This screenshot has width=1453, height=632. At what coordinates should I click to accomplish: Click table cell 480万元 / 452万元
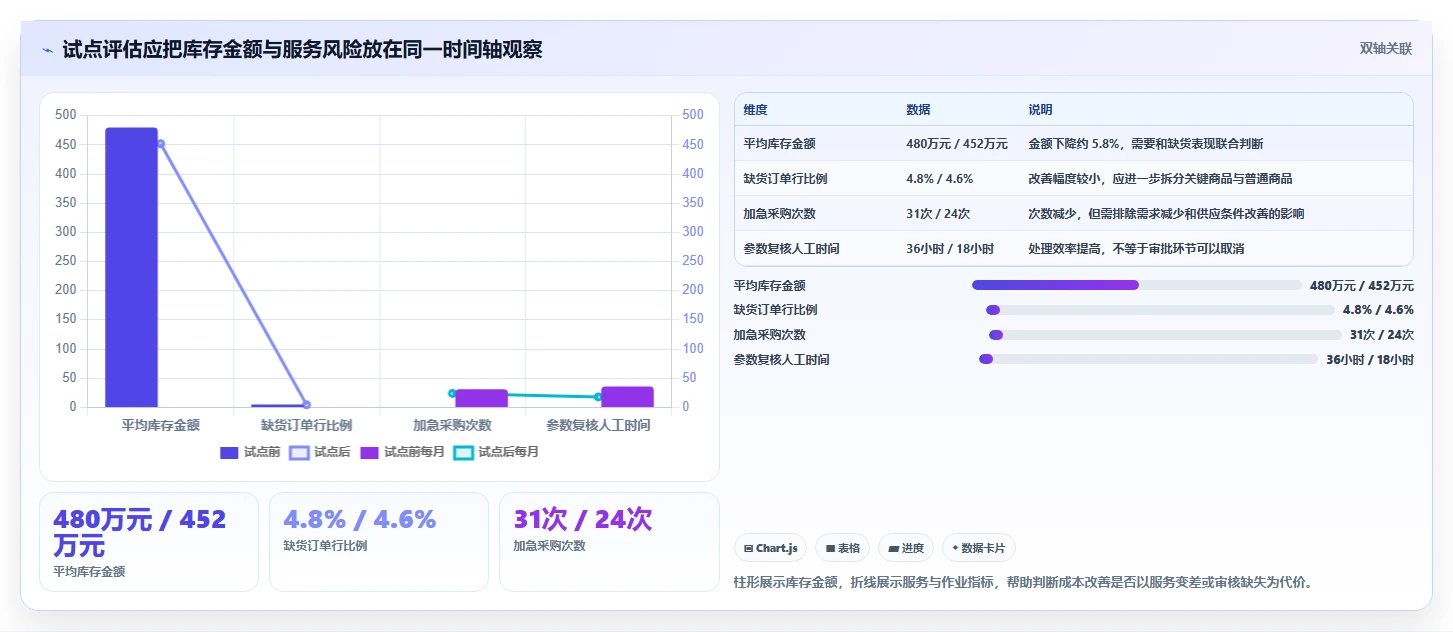pyautogui.click(x=957, y=144)
